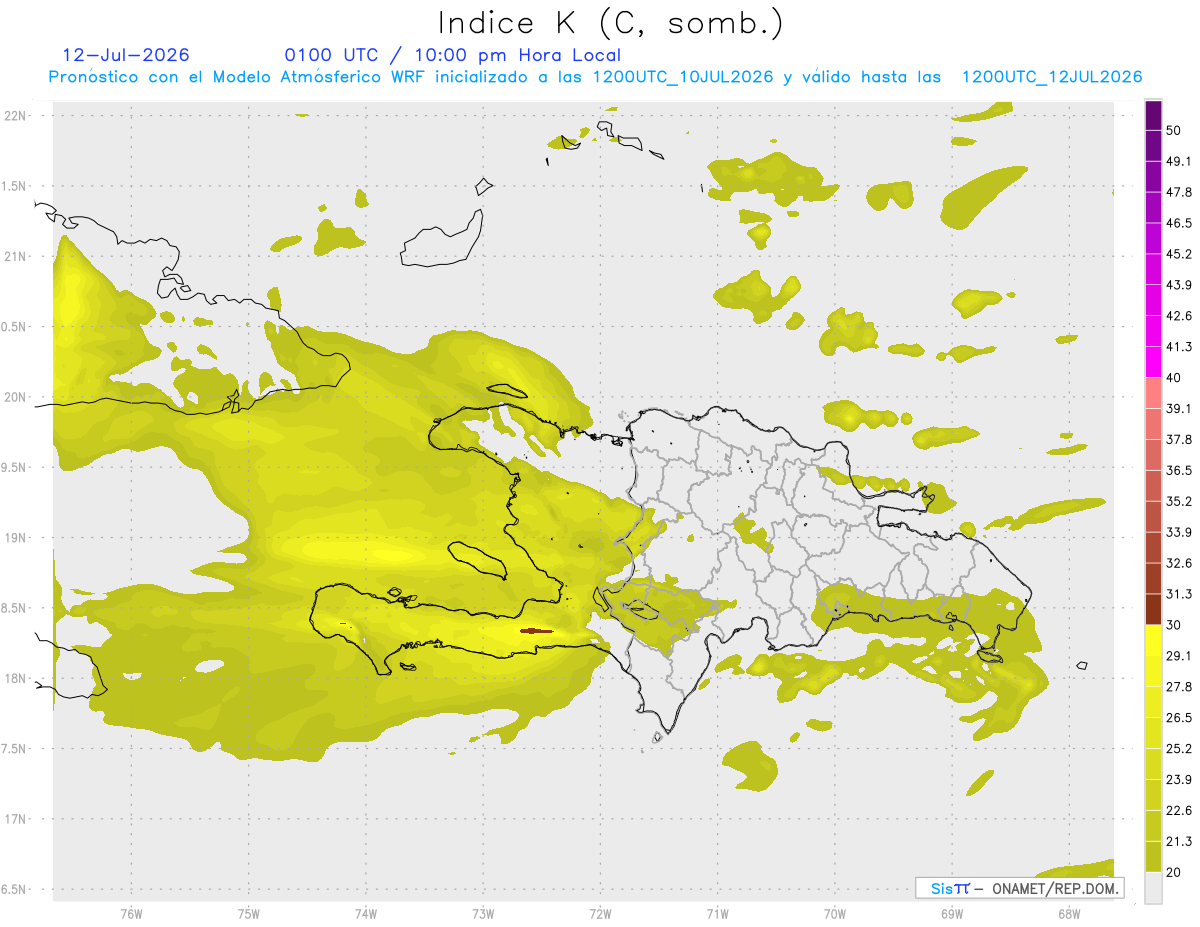Click the "76W" longitude label
Viewport: 1200px width, 927px height.
coord(131,913)
